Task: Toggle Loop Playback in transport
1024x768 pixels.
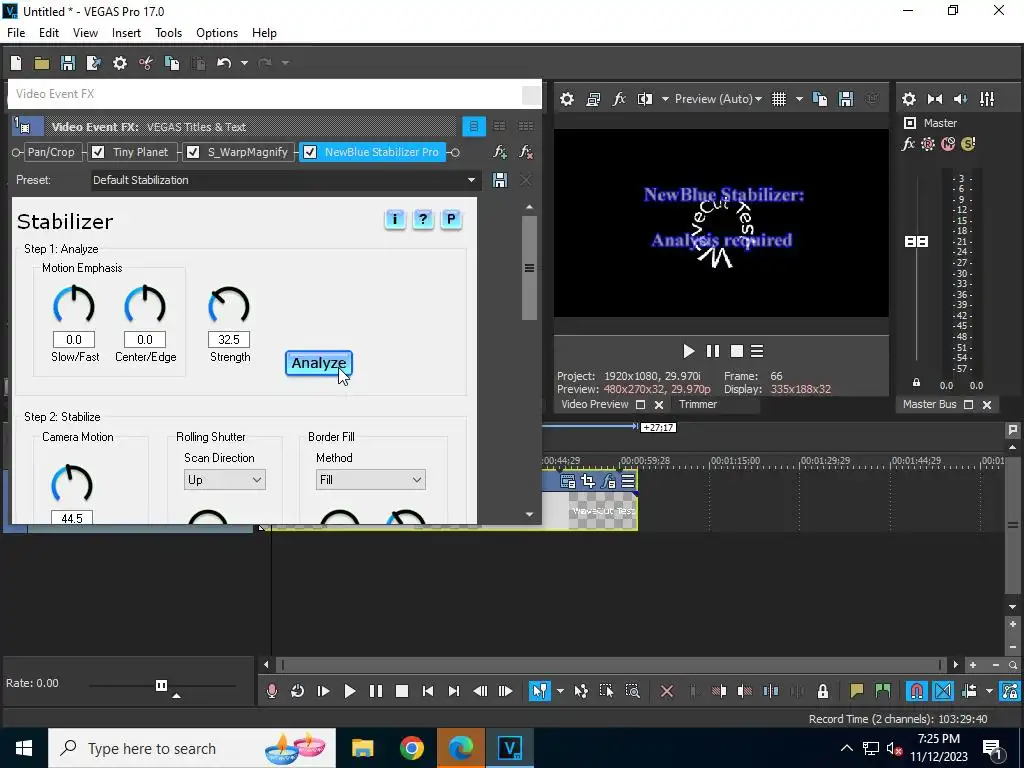Action: [297, 691]
